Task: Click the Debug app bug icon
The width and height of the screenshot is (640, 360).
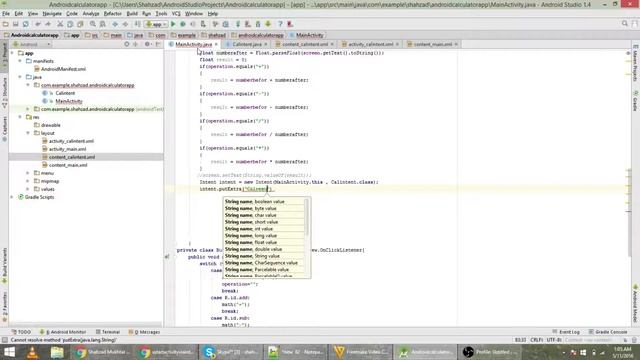Action: click(x=183, y=24)
